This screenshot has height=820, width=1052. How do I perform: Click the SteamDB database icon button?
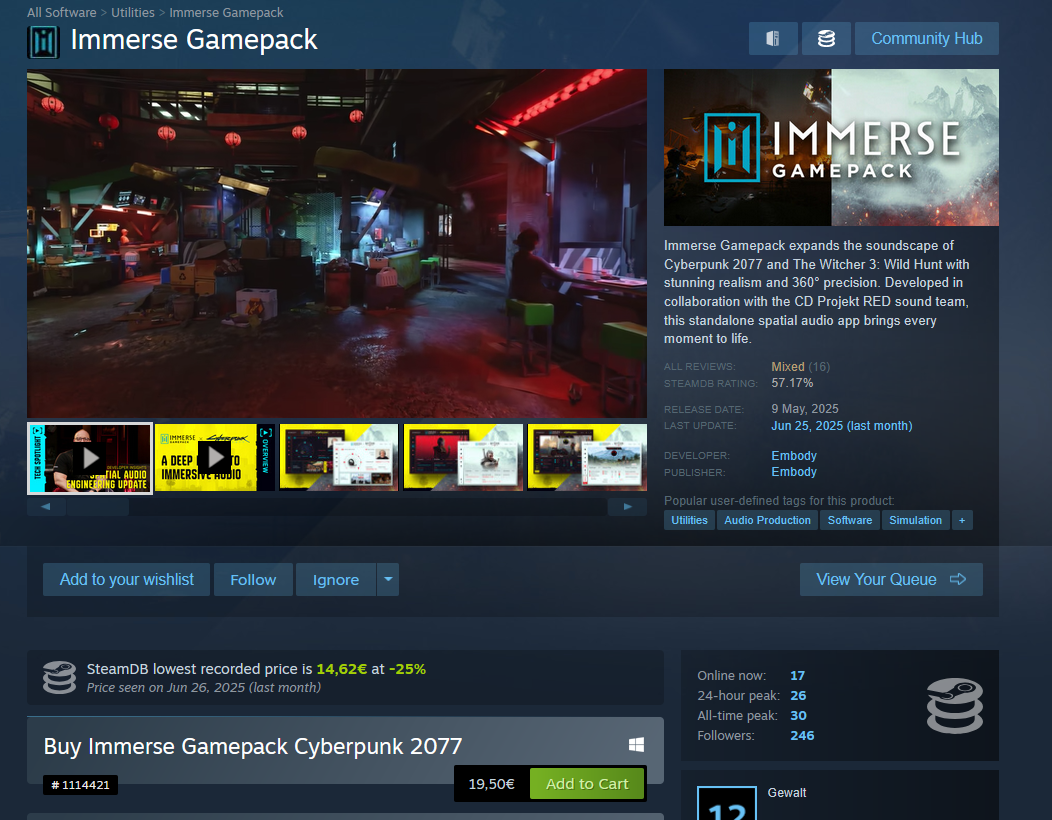point(826,39)
